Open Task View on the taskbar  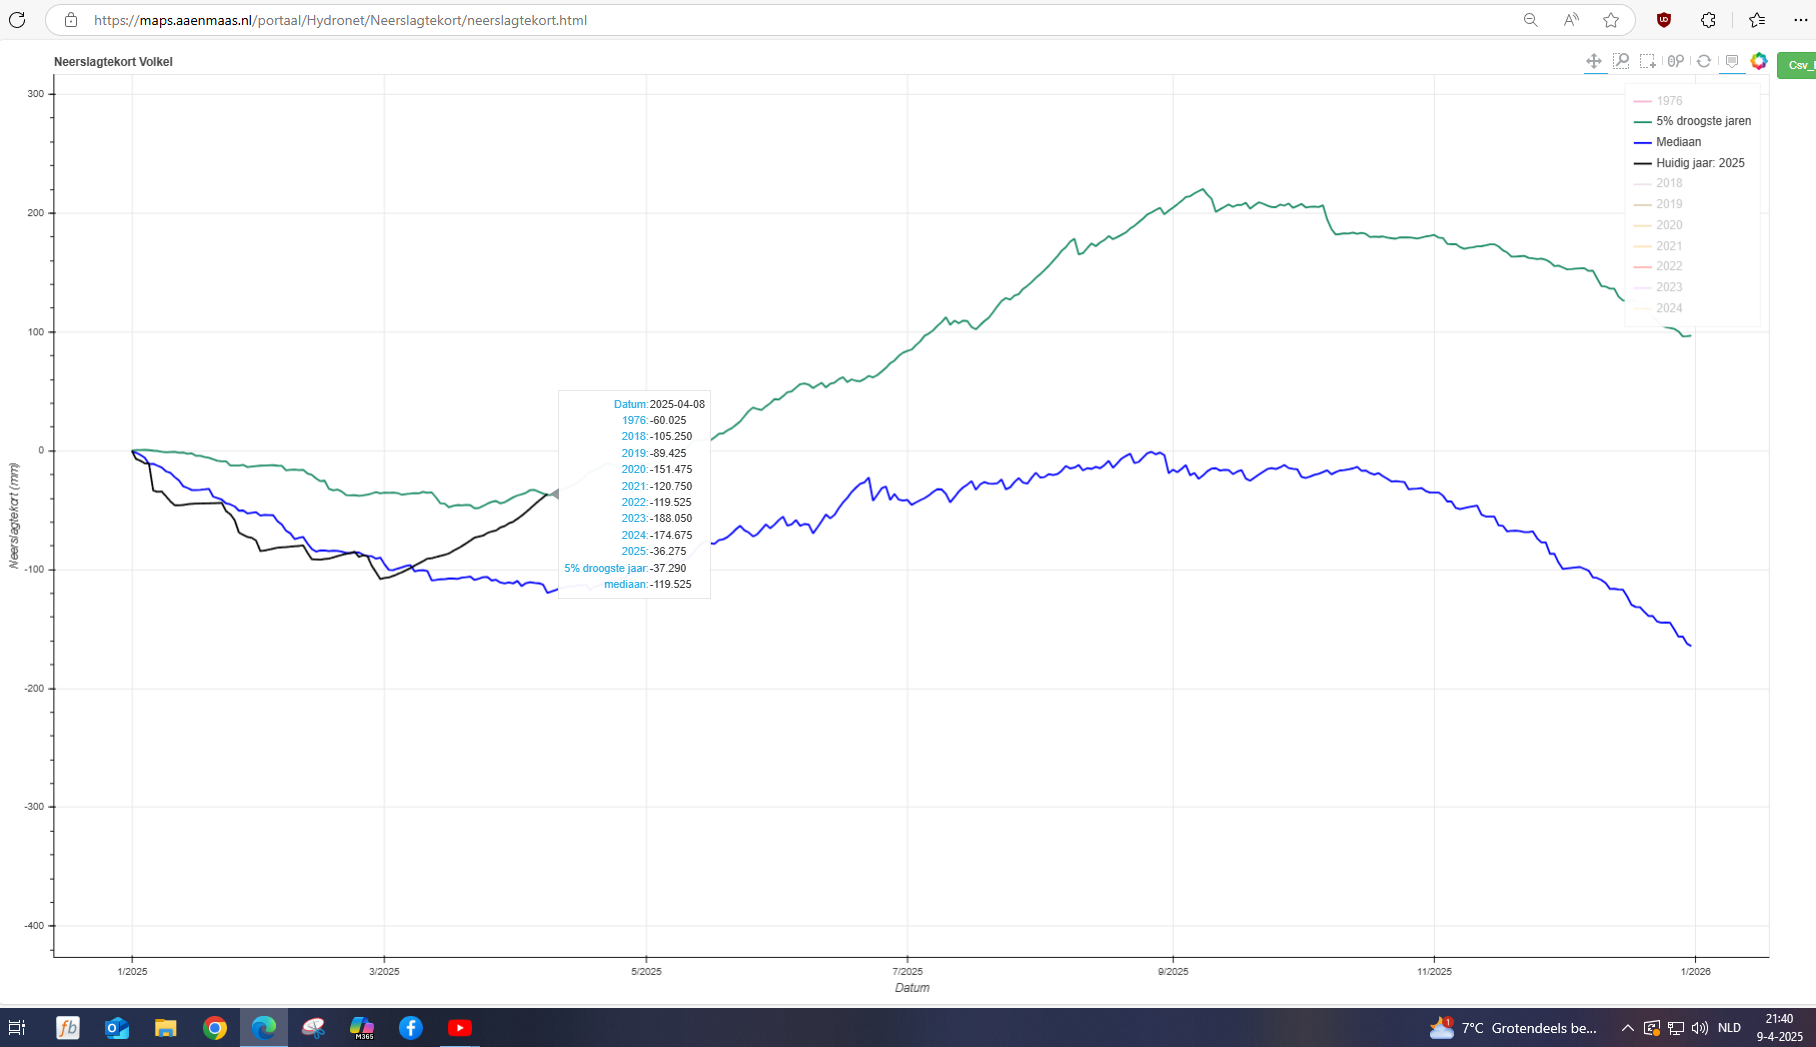(x=17, y=1028)
